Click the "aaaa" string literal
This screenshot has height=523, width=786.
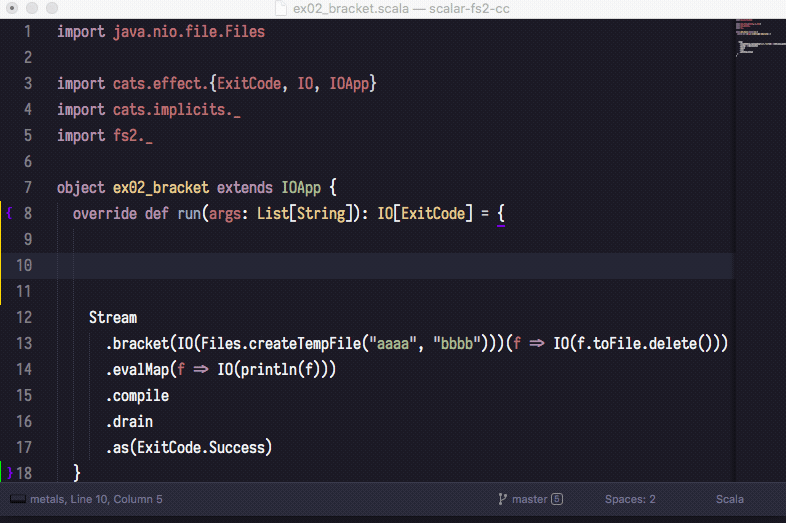click(x=393, y=343)
